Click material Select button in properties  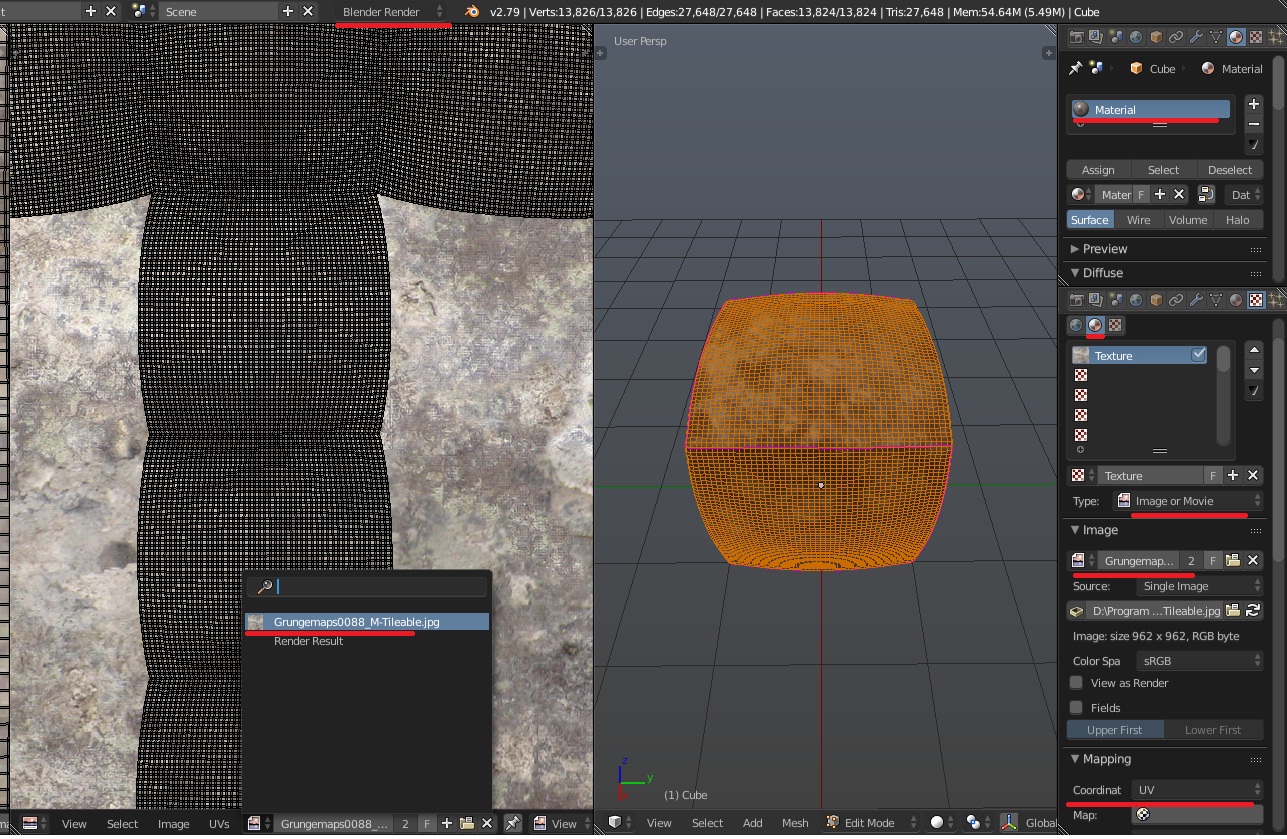1163,170
